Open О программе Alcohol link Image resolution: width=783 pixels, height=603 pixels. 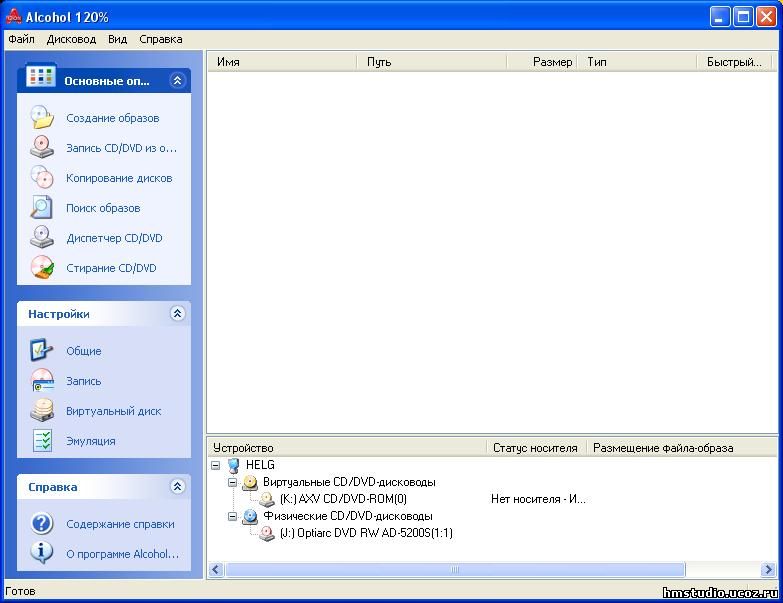[122, 554]
